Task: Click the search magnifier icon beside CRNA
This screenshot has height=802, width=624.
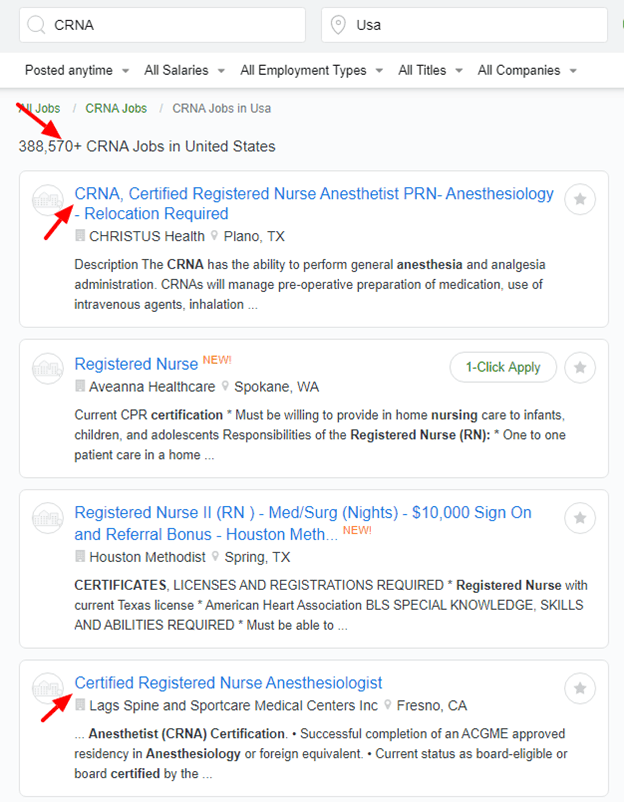Action: (x=36, y=25)
